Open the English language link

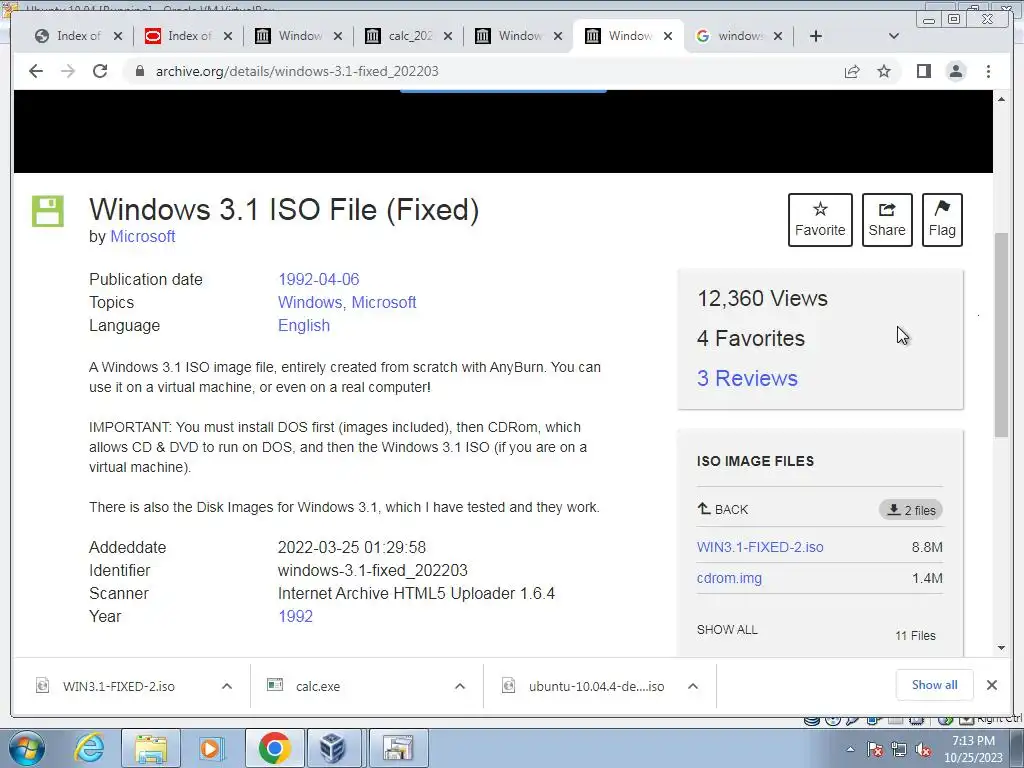click(x=304, y=325)
